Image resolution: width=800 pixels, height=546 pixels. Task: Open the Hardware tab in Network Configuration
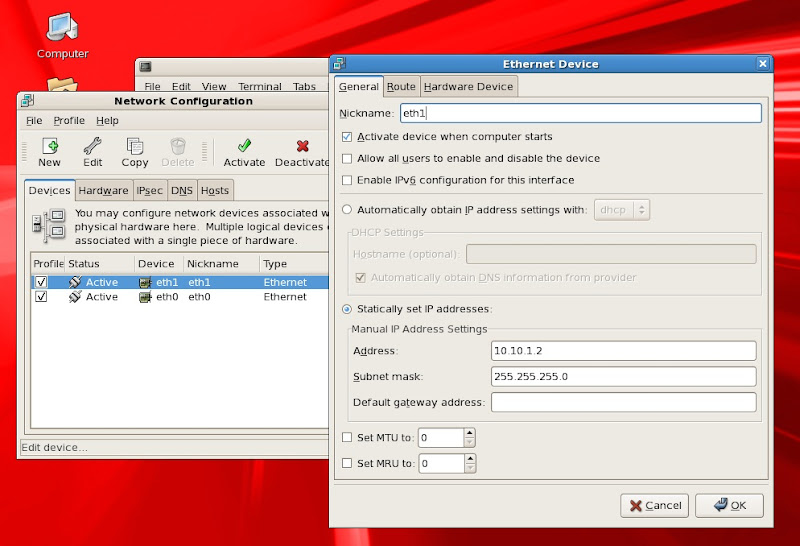click(104, 190)
